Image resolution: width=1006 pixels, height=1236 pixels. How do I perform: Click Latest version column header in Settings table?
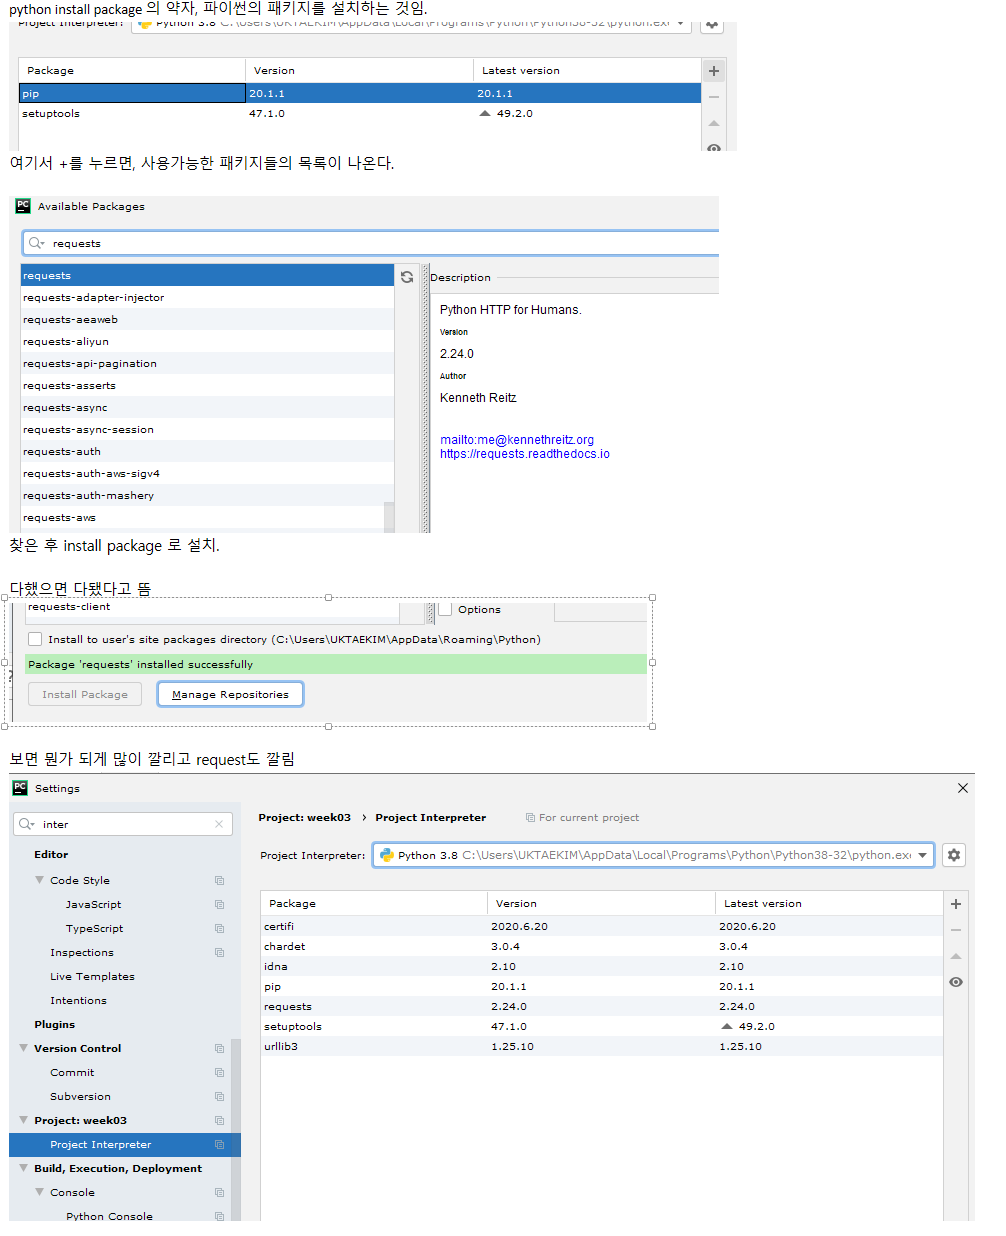[x=829, y=903]
